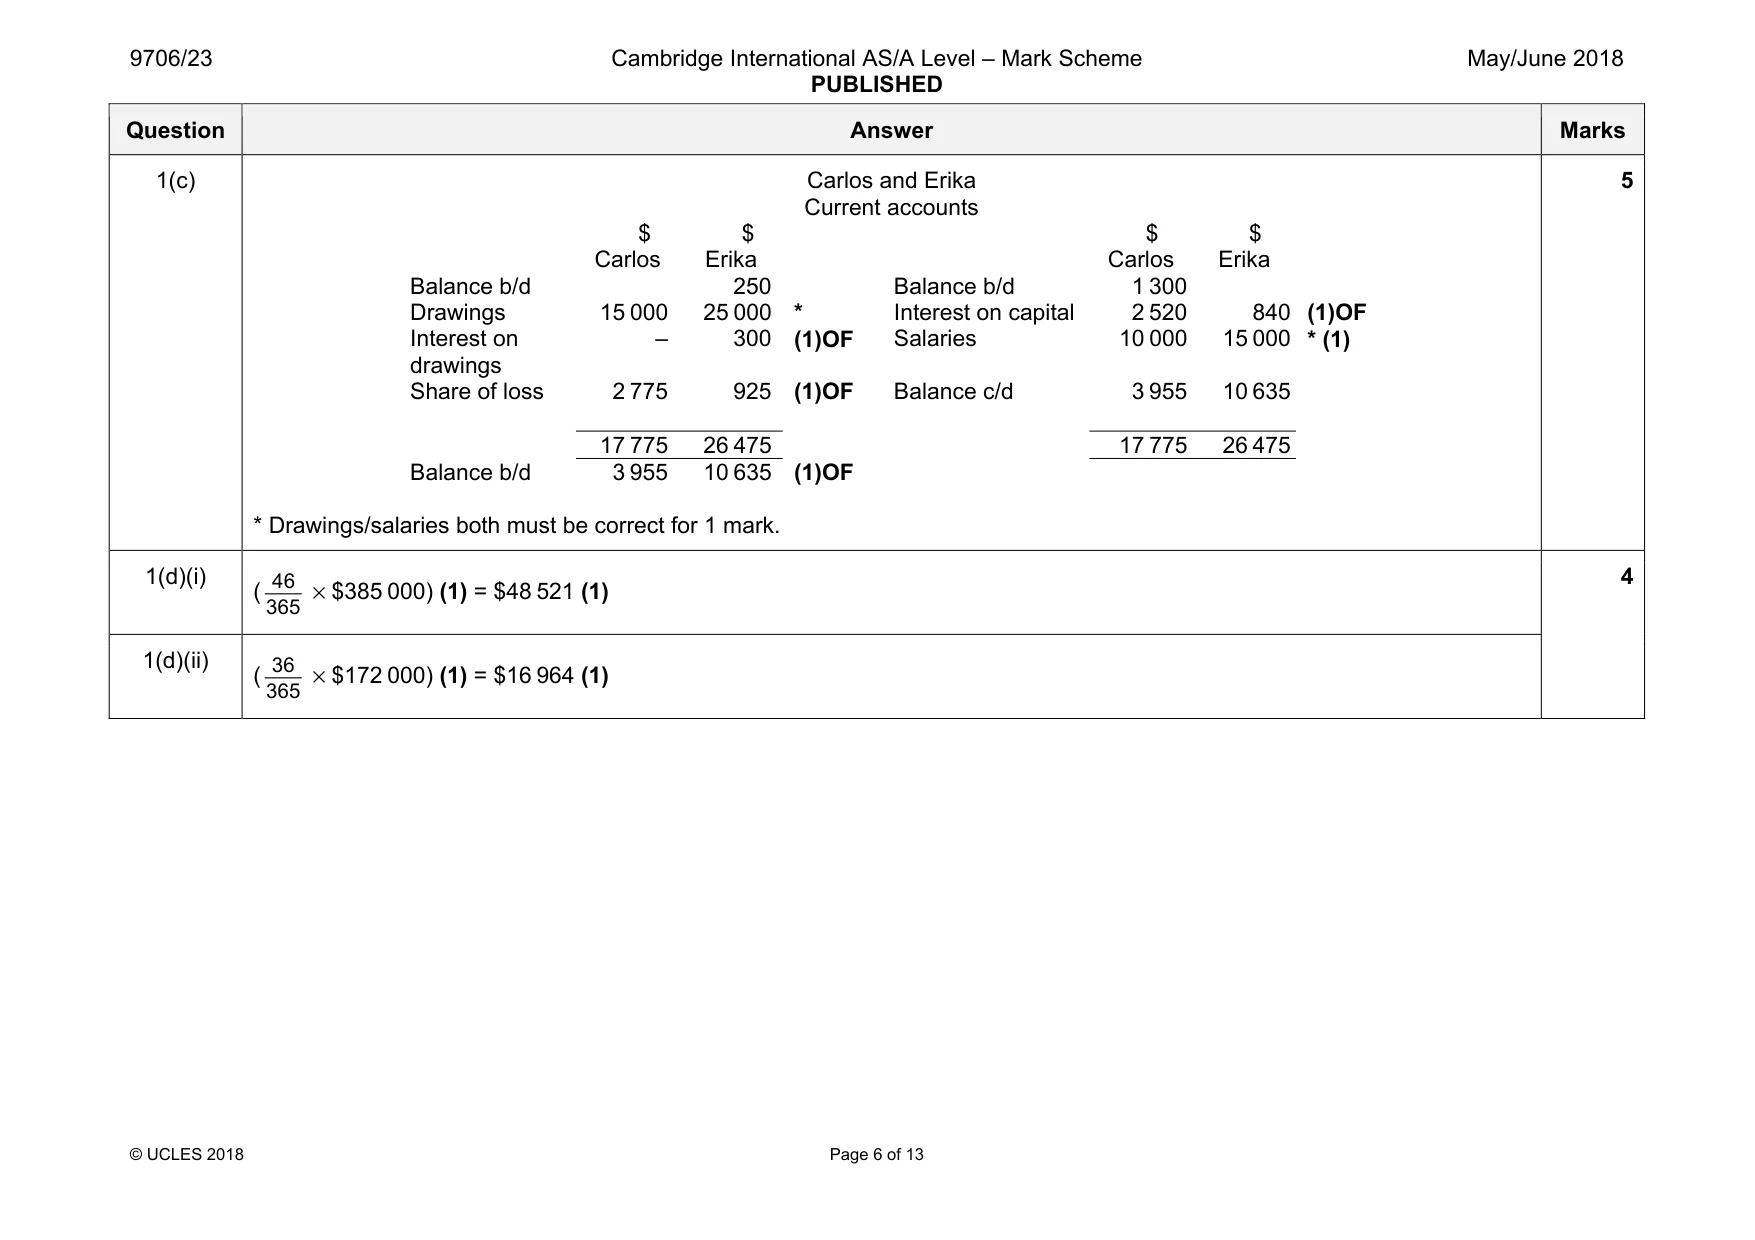Click the 'Interest on capital' label
The image size is (1755, 1240).
tap(984, 313)
